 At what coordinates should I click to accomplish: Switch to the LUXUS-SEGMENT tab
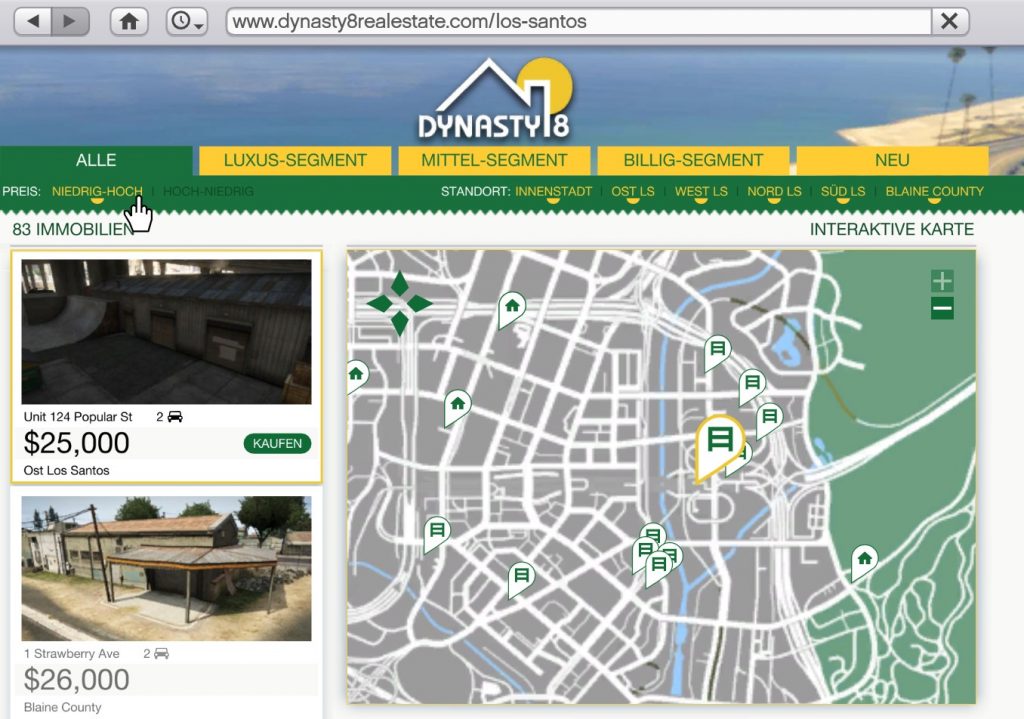295,160
